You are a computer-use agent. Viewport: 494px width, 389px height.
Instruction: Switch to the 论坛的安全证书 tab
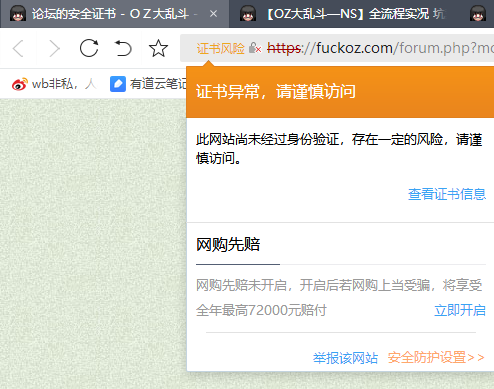point(114,14)
